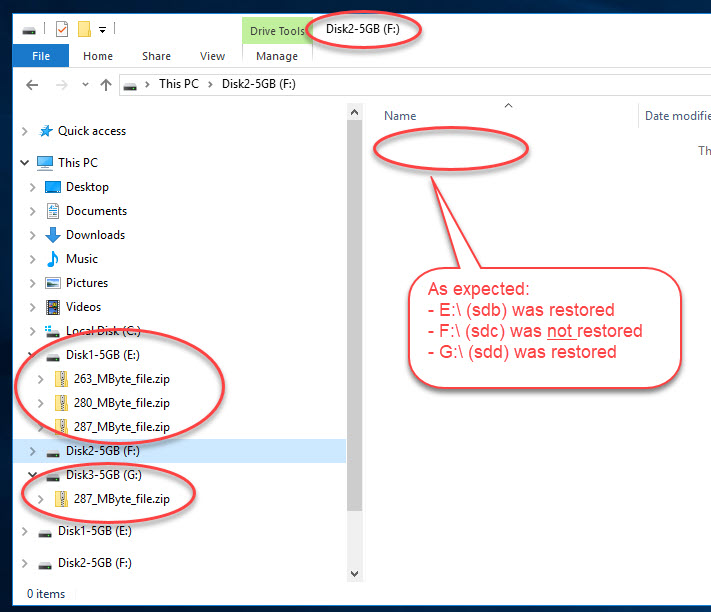Select 263_MByte_file.zip in the navigation tree

121,379
